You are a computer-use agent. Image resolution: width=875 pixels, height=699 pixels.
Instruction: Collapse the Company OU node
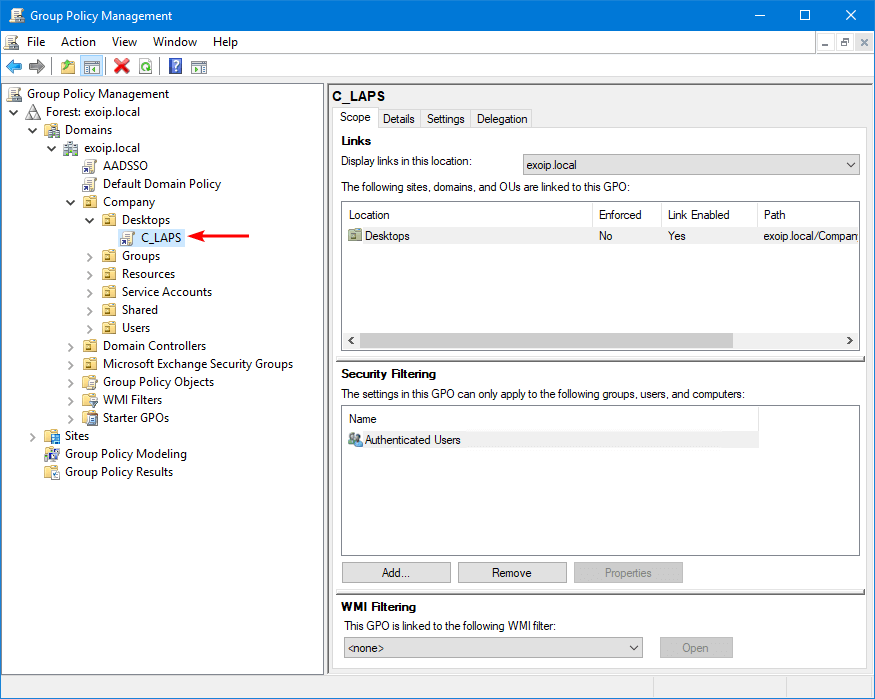click(70, 203)
